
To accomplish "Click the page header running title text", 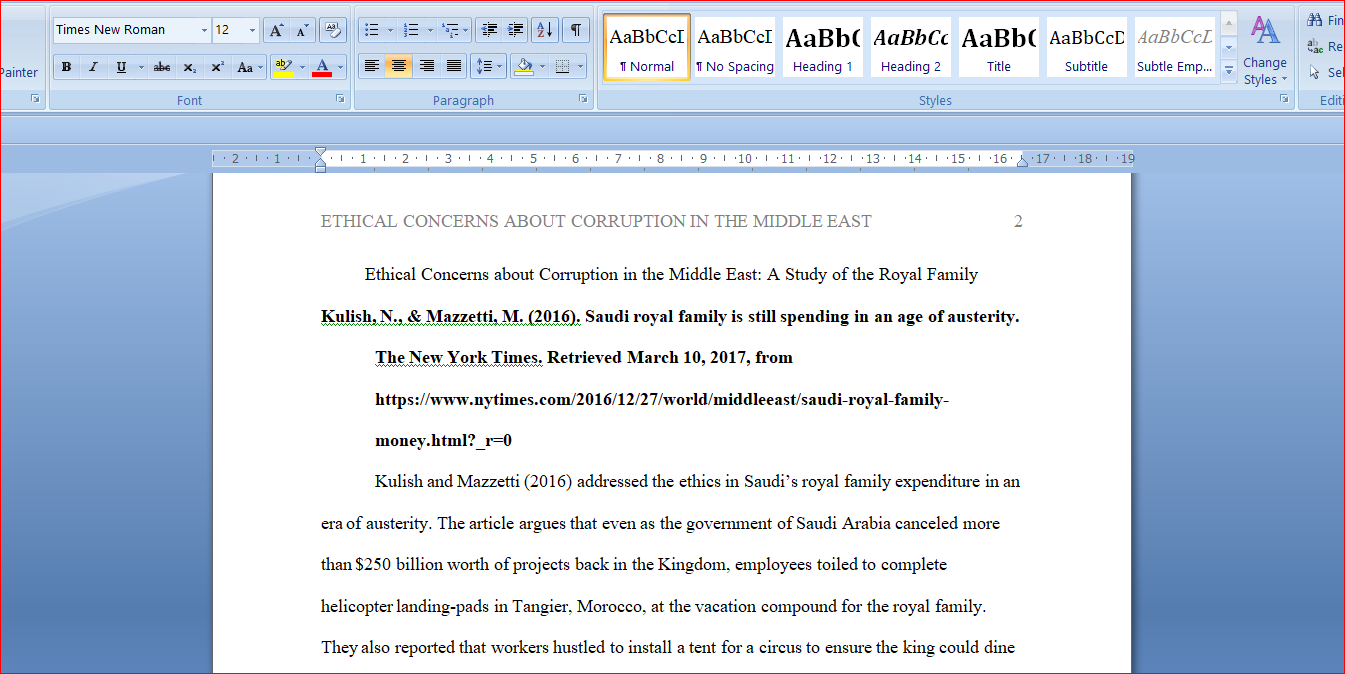I will [x=596, y=221].
